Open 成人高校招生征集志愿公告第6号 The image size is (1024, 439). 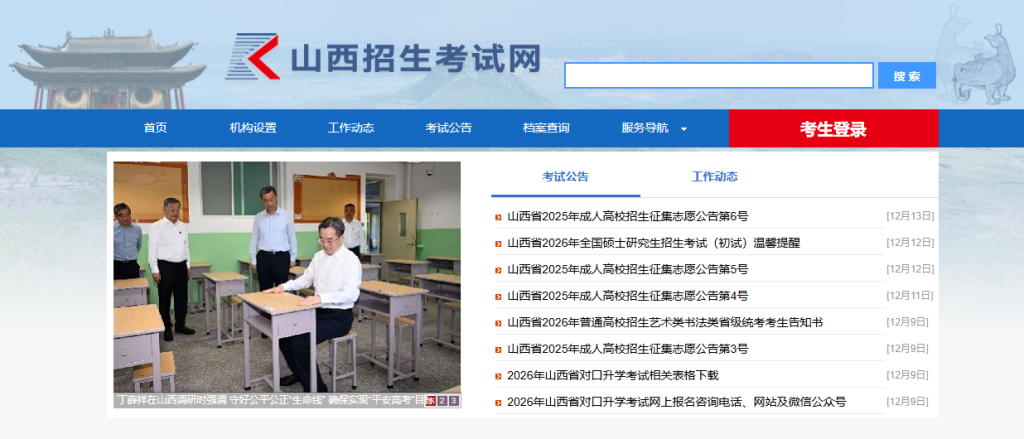click(628, 216)
